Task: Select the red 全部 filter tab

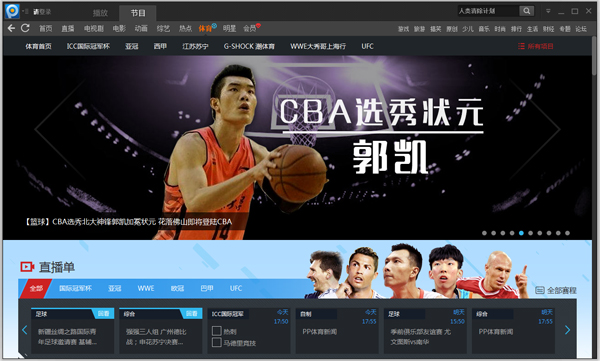Action: tap(36, 288)
